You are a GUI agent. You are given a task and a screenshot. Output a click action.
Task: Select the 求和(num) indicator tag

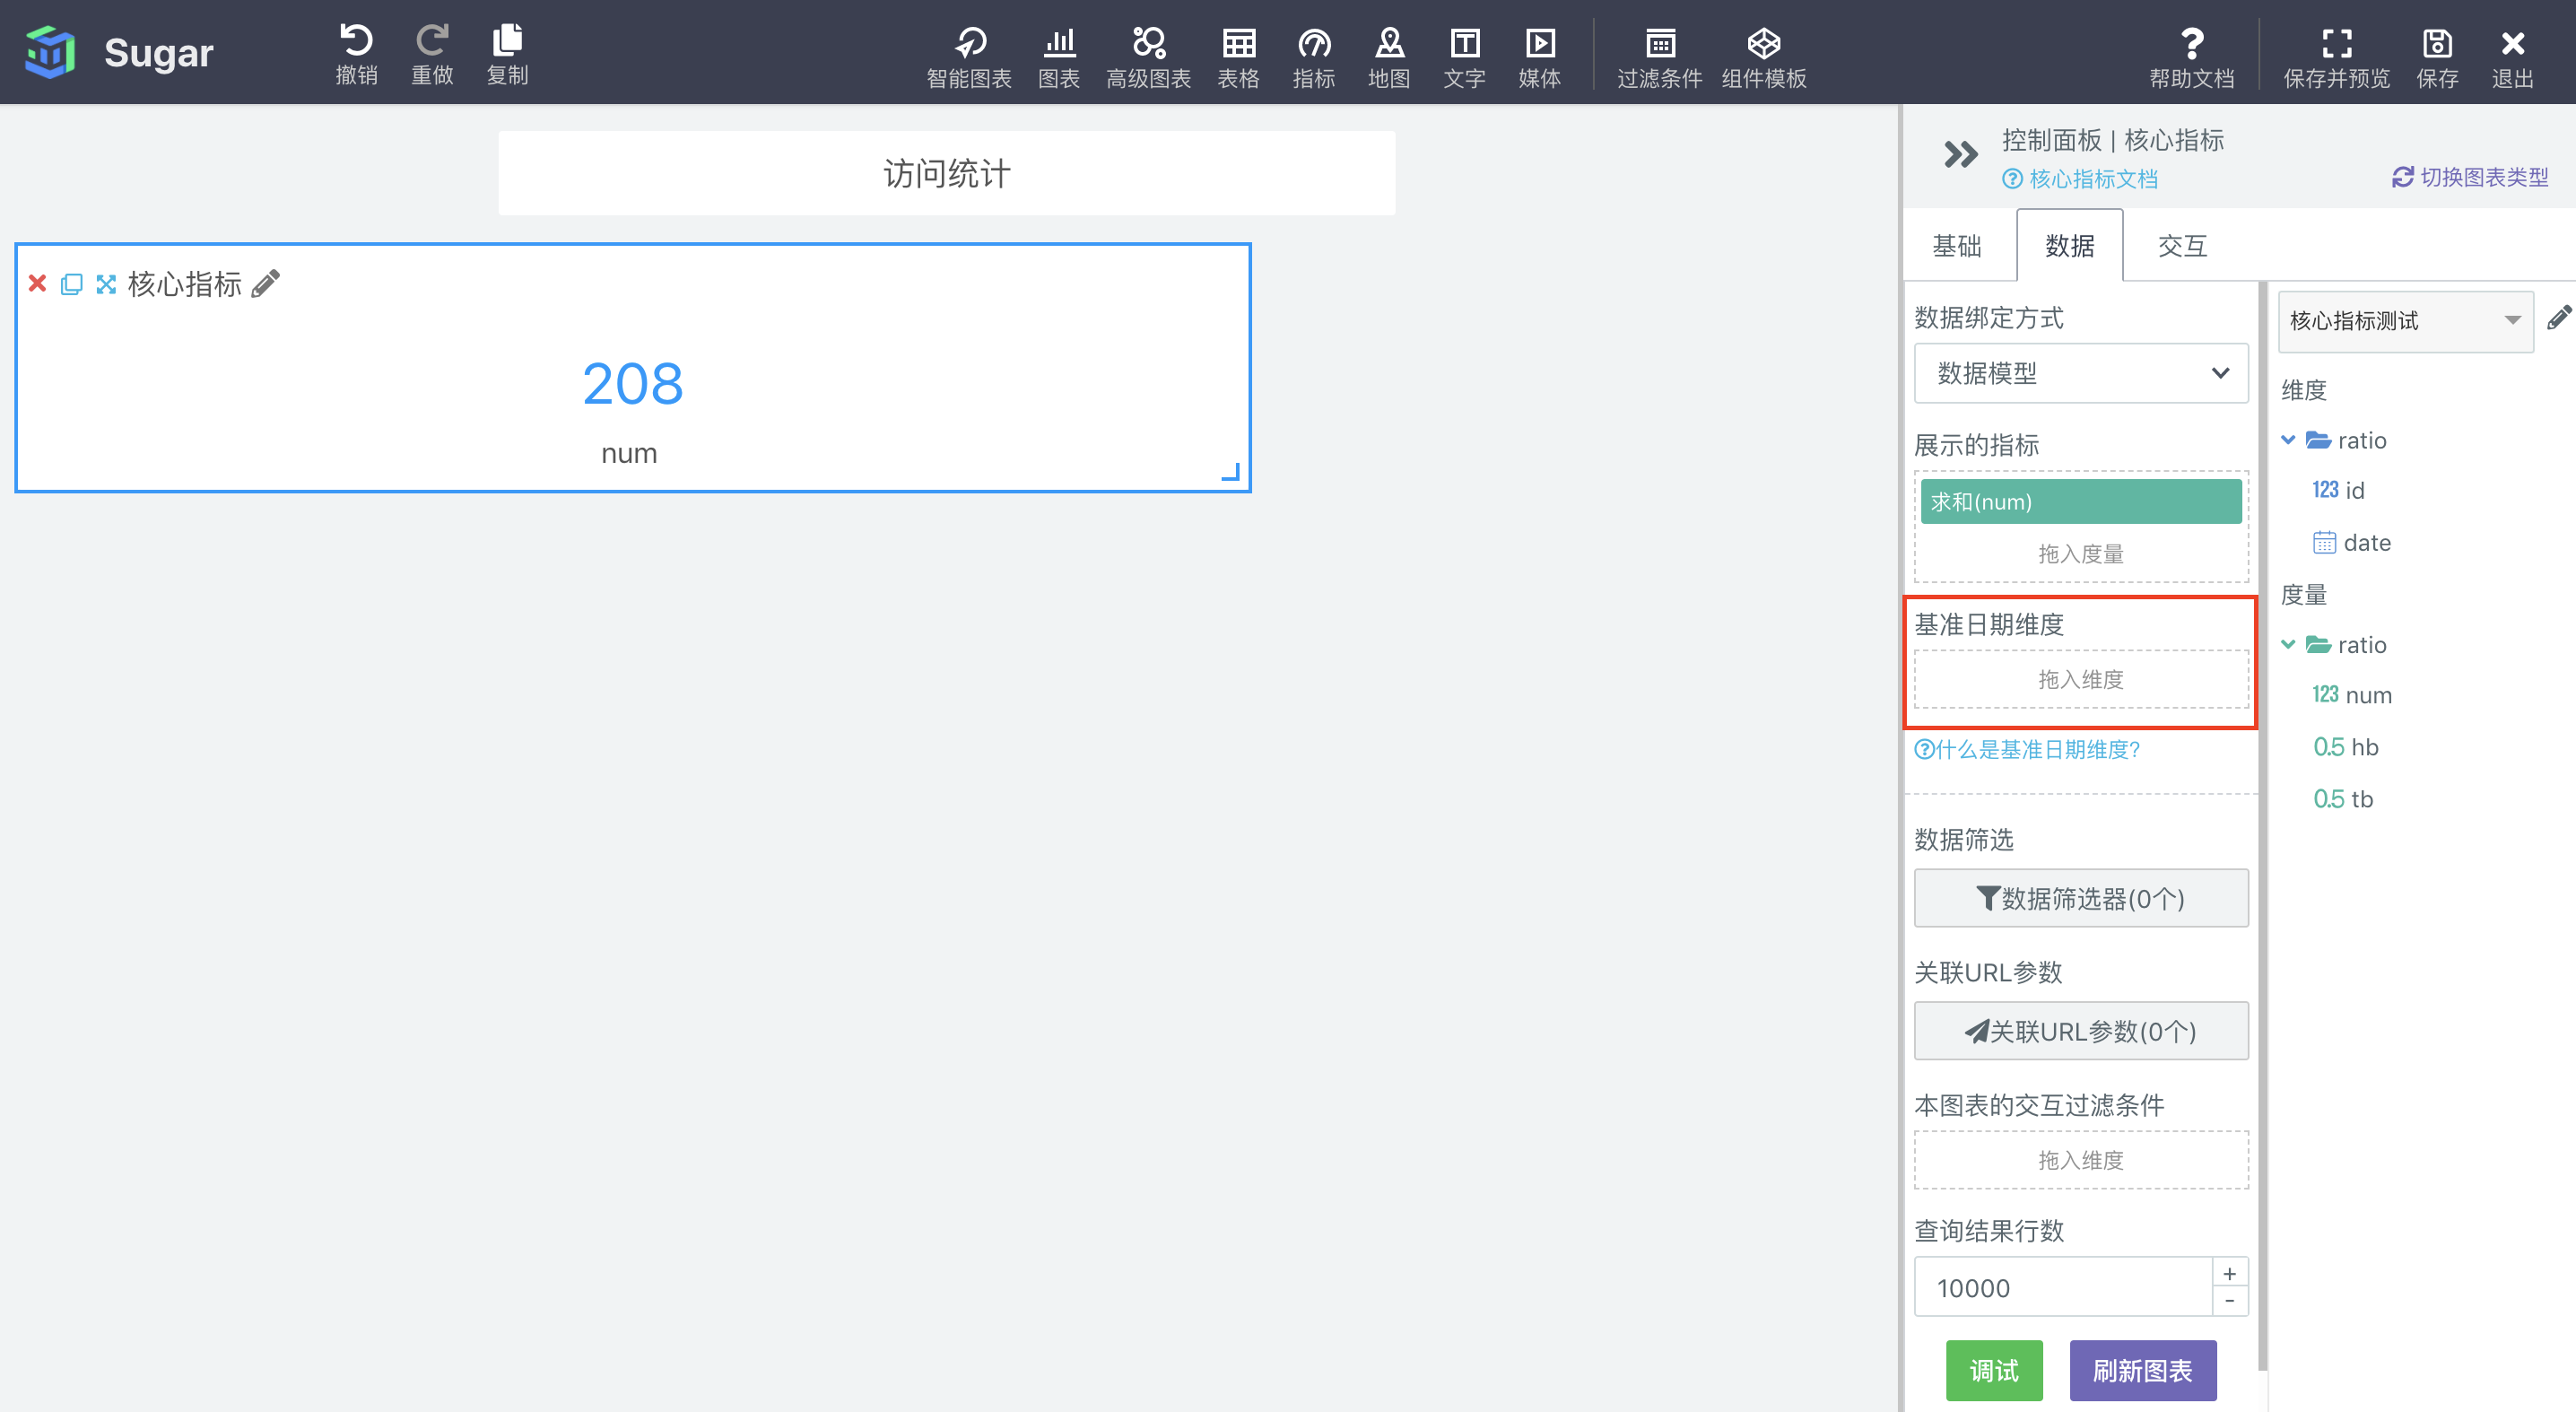(2081, 501)
